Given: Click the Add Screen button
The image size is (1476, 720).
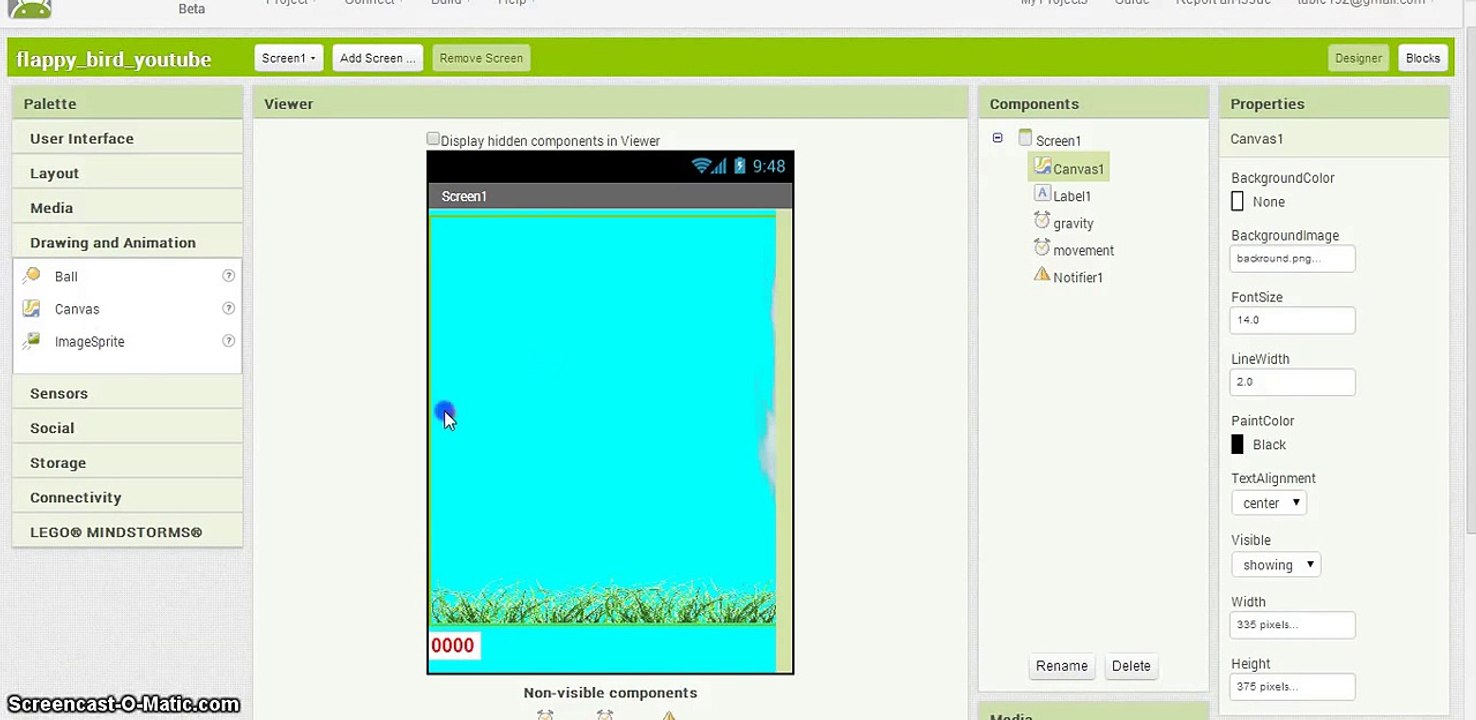Looking at the screenshot, I should (x=377, y=58).
